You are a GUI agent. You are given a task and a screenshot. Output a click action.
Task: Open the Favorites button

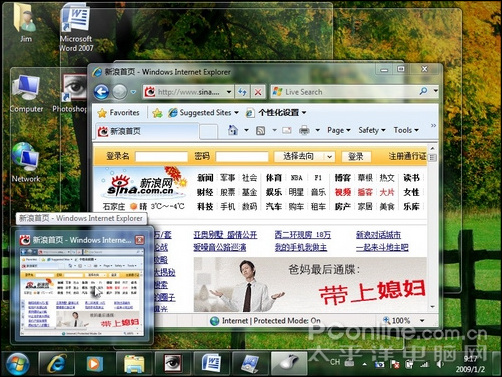(119, 113)
